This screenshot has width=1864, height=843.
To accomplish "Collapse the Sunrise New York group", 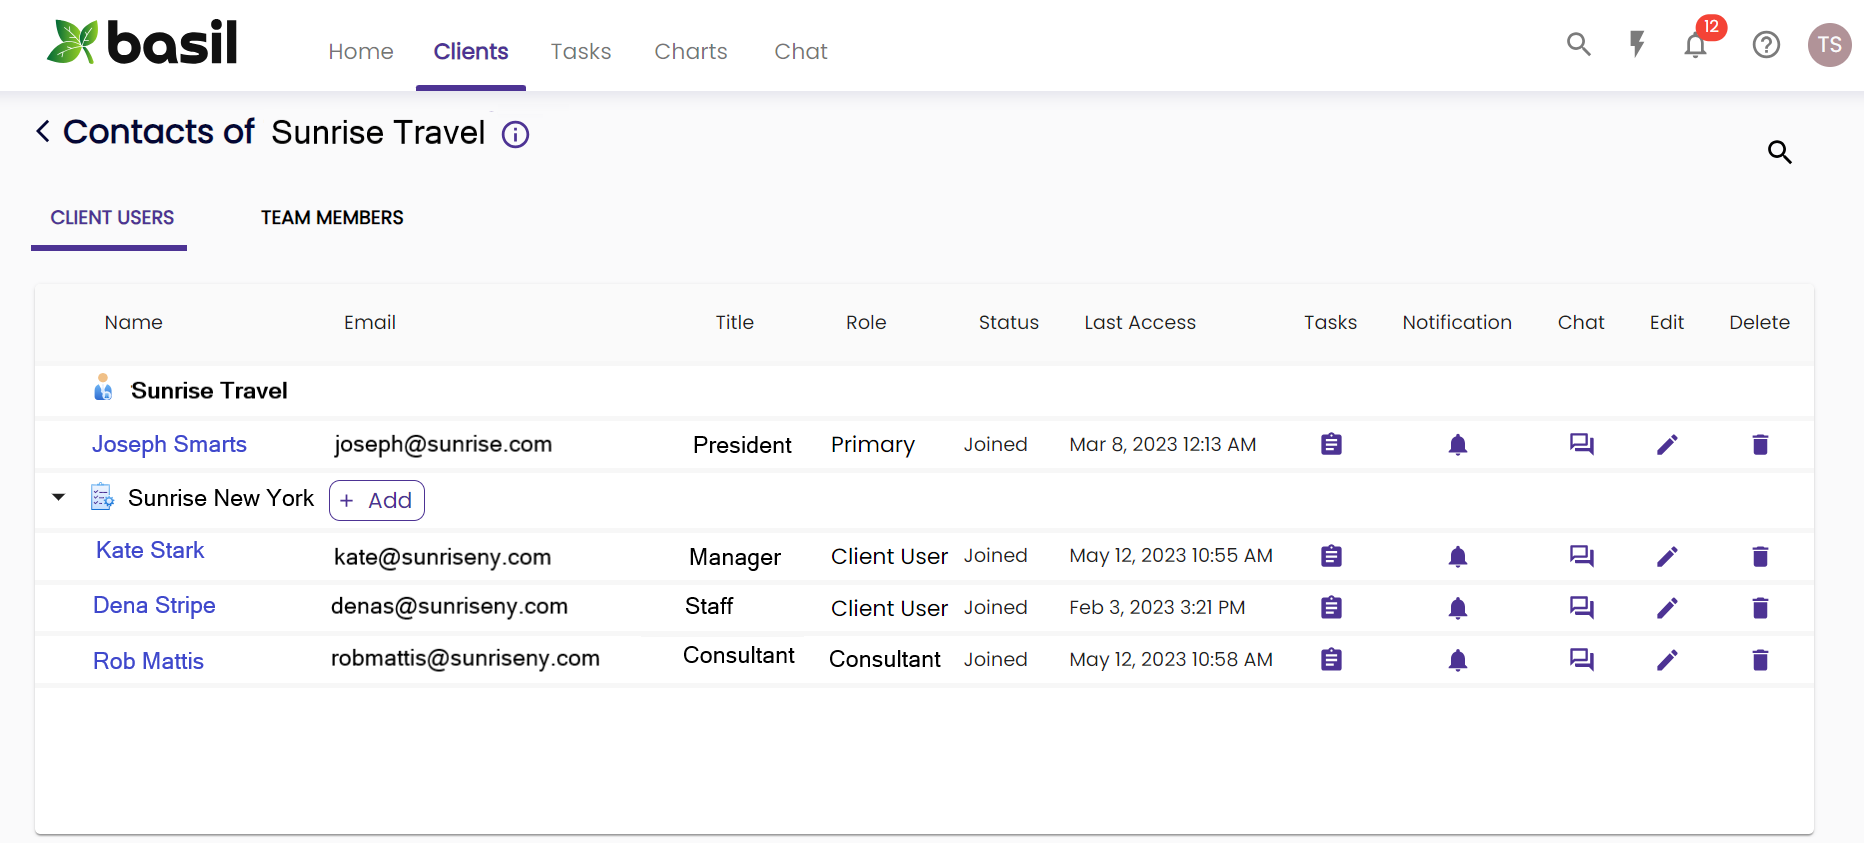I will (59, 497).
